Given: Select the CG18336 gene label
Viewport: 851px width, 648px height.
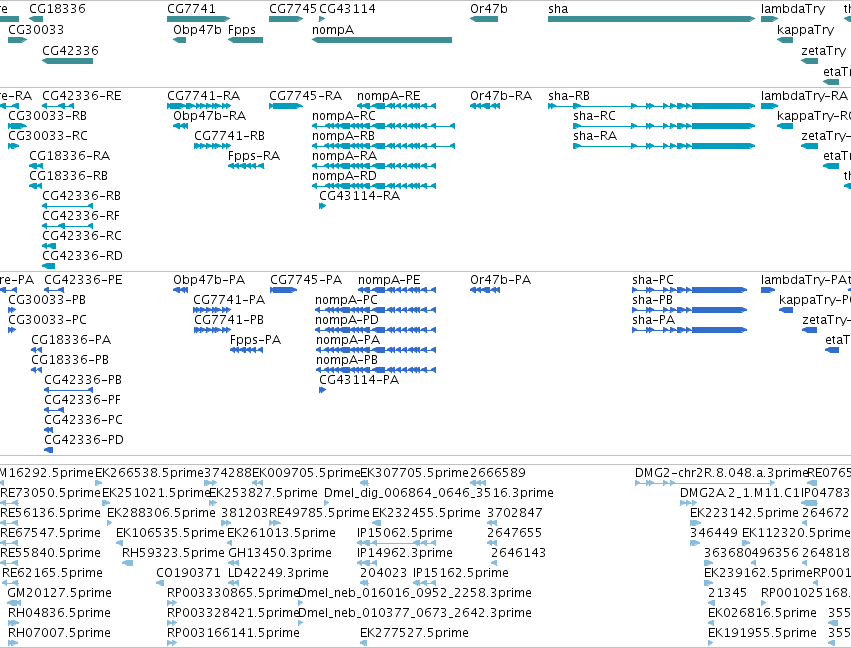Looking at the screenshot, I should (x=57, y=9).
